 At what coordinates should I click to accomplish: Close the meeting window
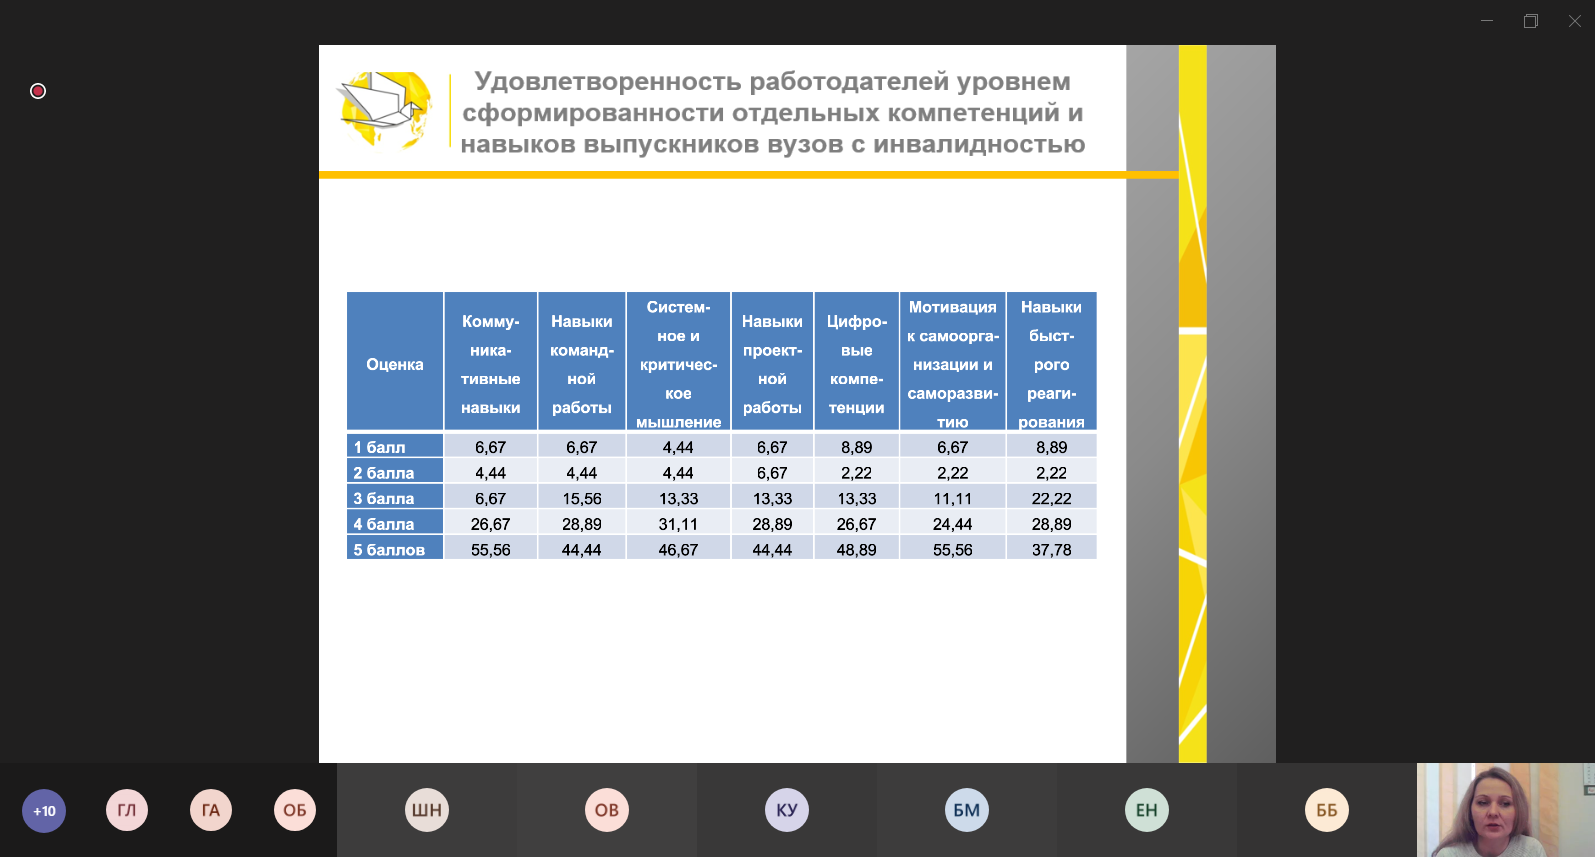pos(1575,21)
